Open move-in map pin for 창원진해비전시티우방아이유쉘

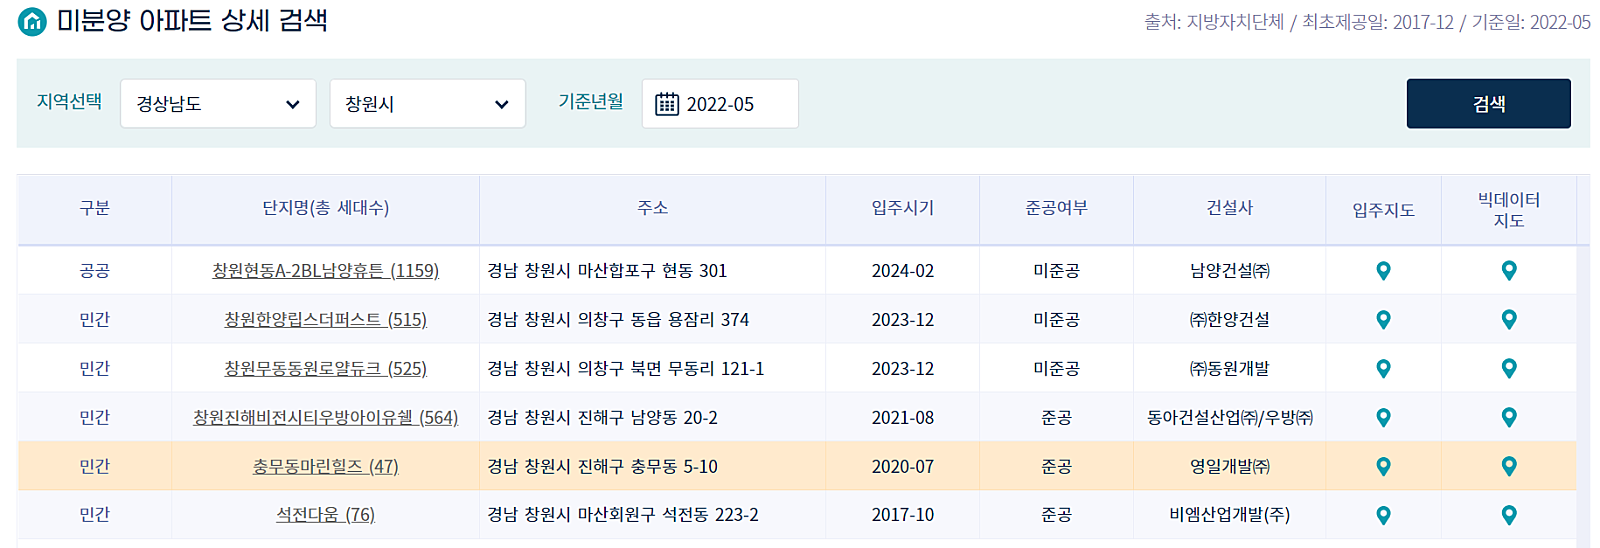pyautogui.click(x=1383, y=418)
